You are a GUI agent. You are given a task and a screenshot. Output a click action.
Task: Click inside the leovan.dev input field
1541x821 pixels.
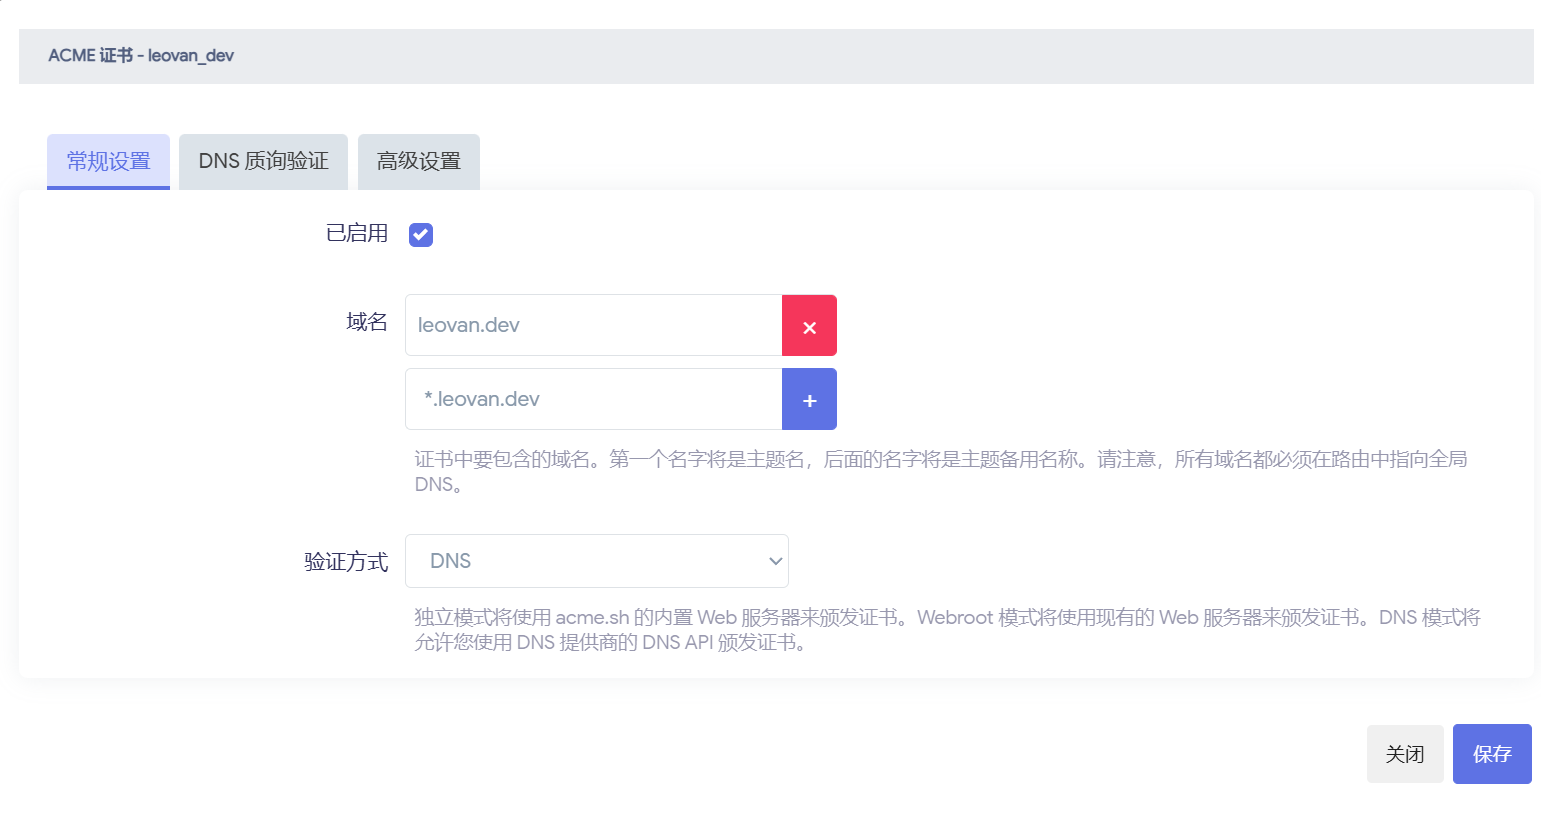point(590,325)
